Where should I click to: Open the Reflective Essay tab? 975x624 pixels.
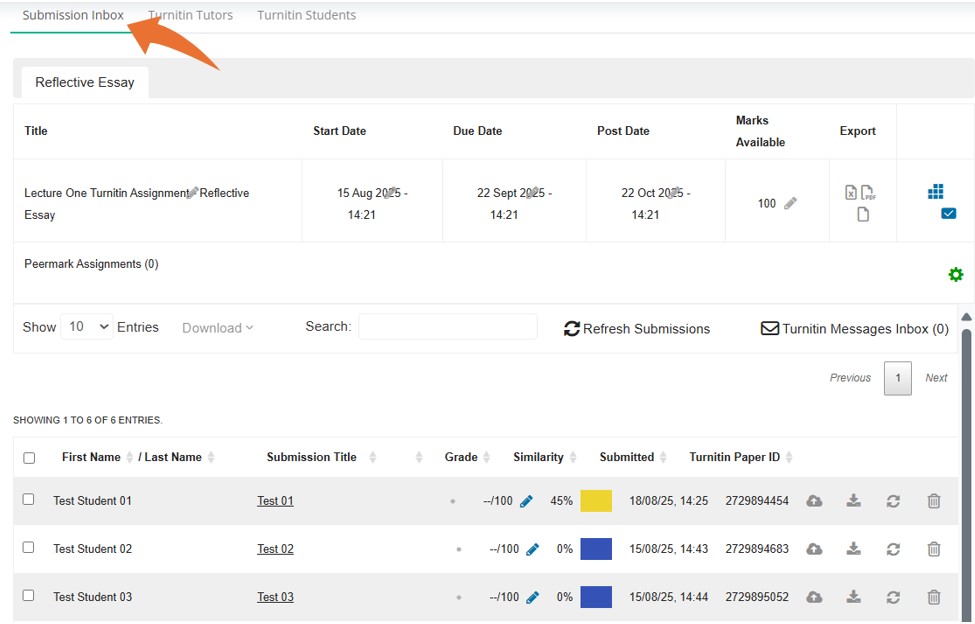click(x=85, y=82)
